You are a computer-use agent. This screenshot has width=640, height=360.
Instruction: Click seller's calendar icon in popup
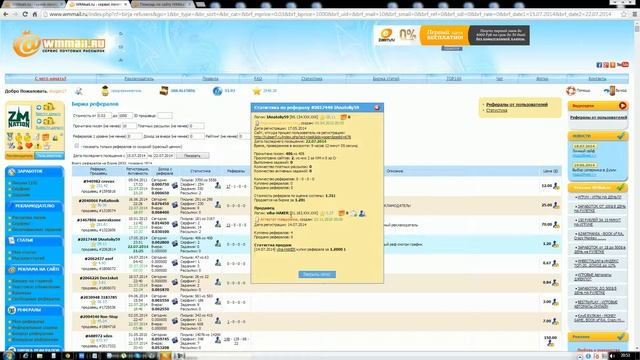coord(341,213)
